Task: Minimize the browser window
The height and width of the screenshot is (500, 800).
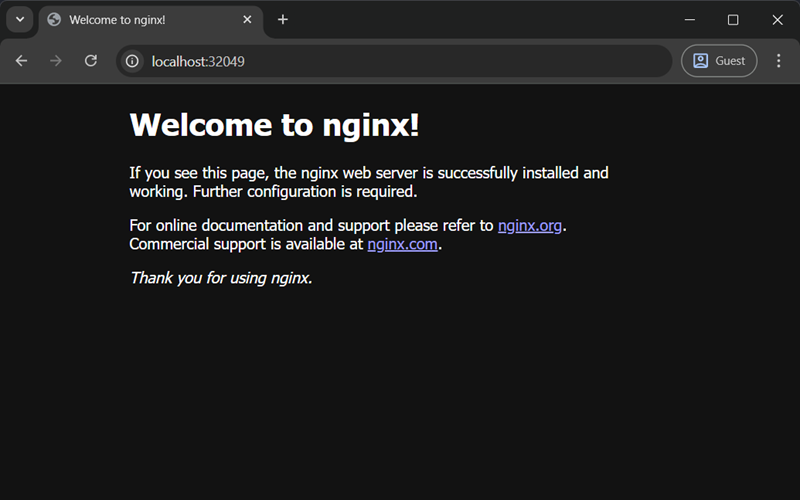Action: click(690, 19)
